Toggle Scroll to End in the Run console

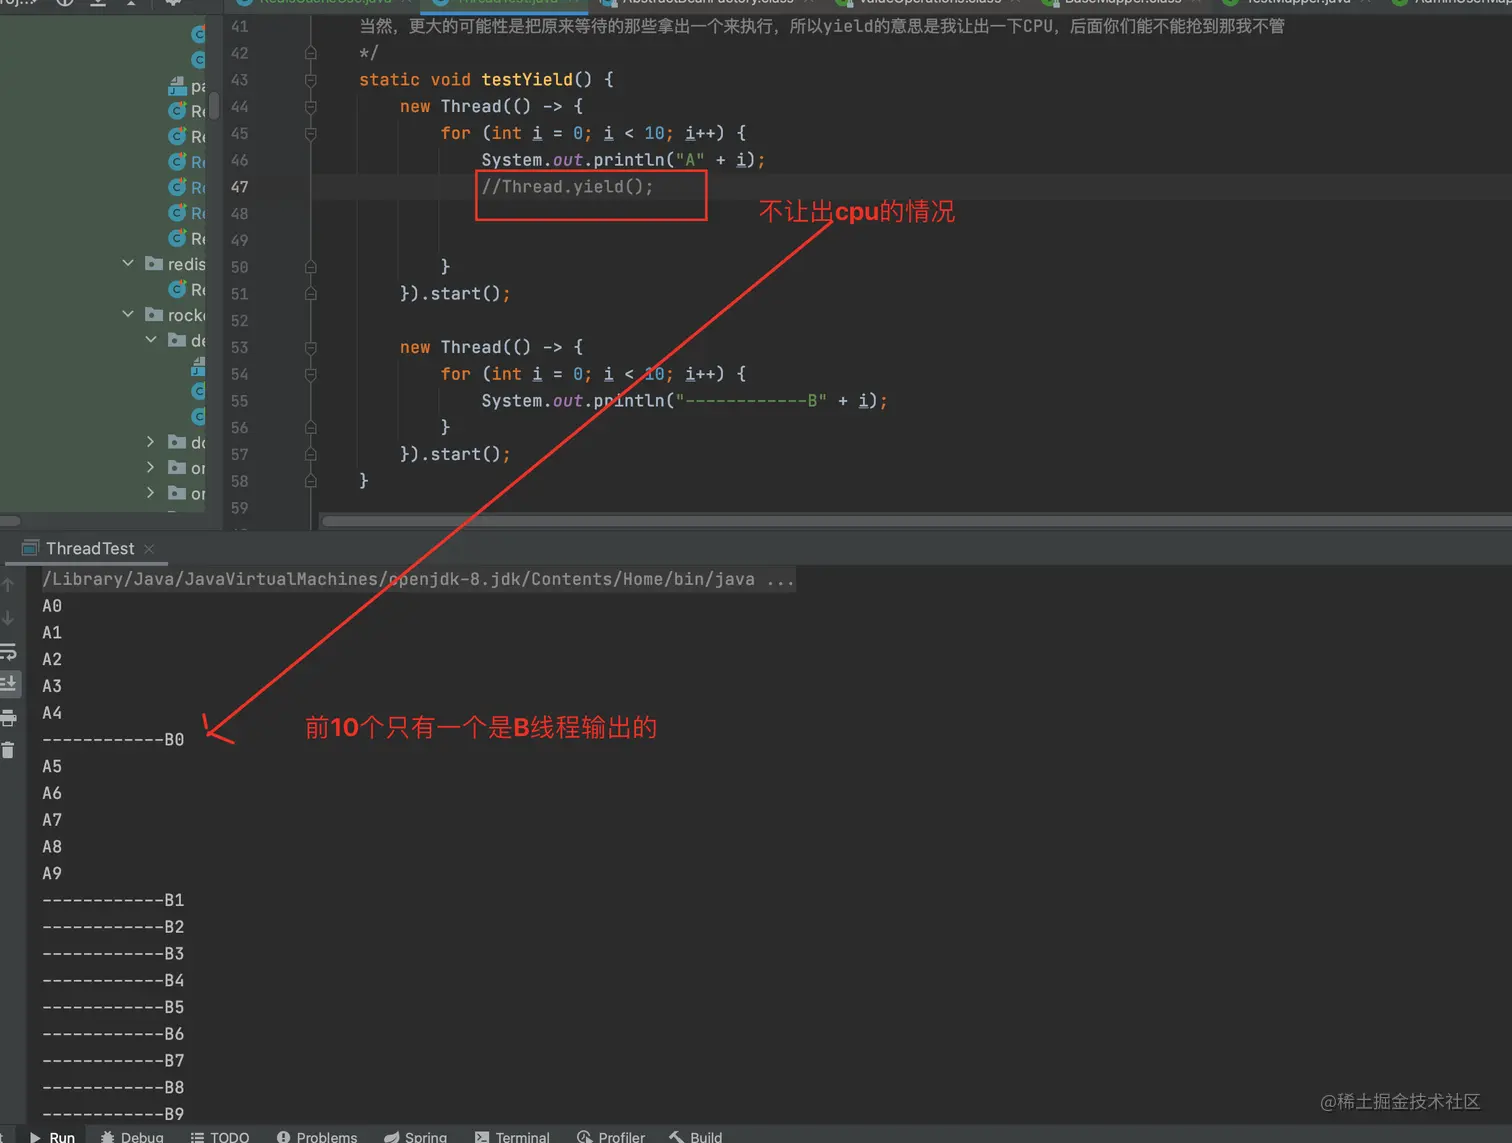click(8, 684)
